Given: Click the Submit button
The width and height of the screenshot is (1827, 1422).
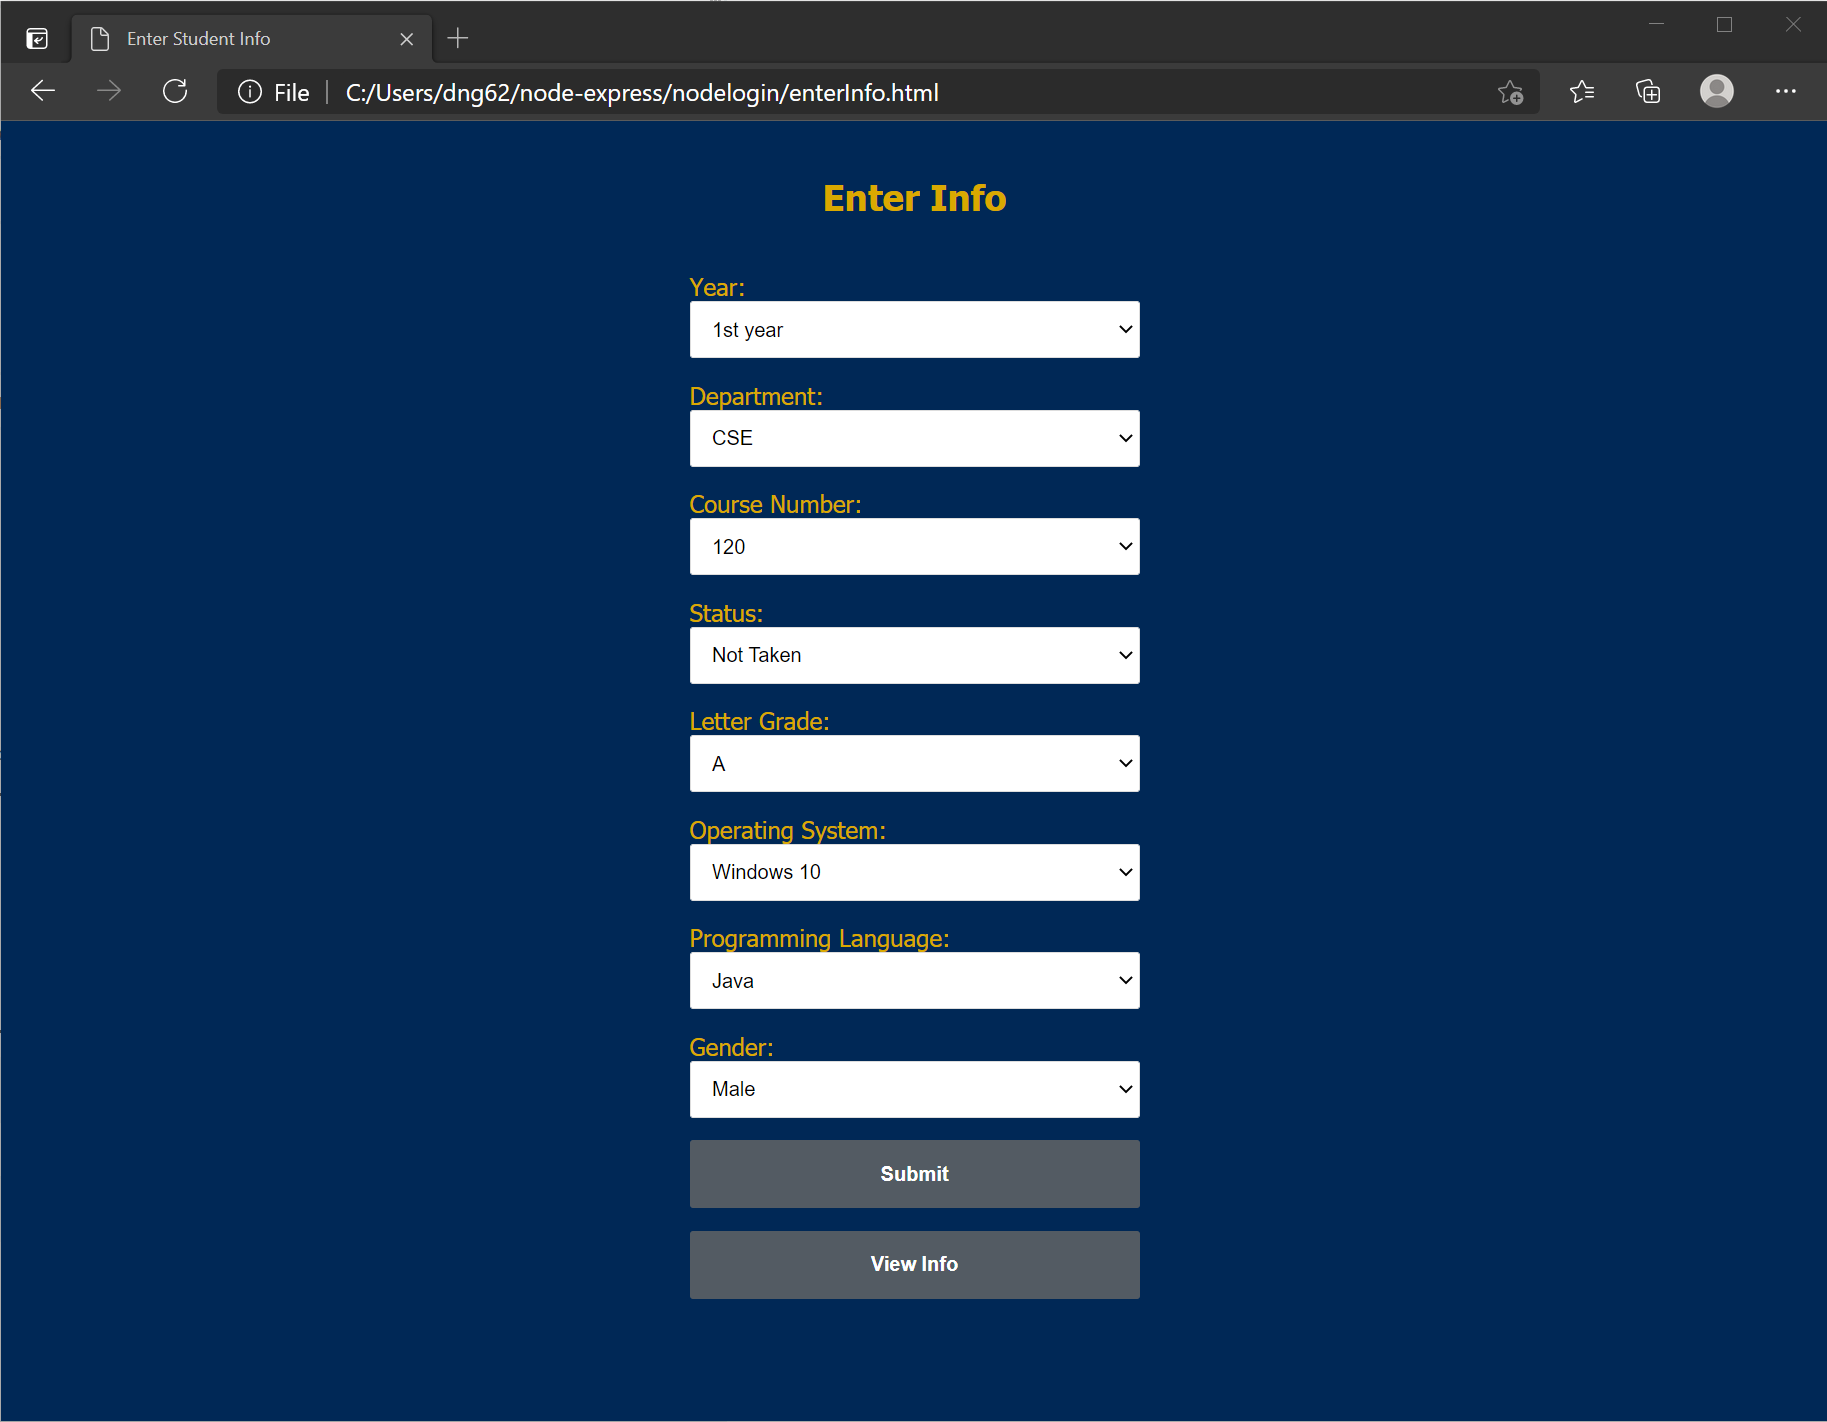Looking at the screenshot, I should pos(913,1173).
